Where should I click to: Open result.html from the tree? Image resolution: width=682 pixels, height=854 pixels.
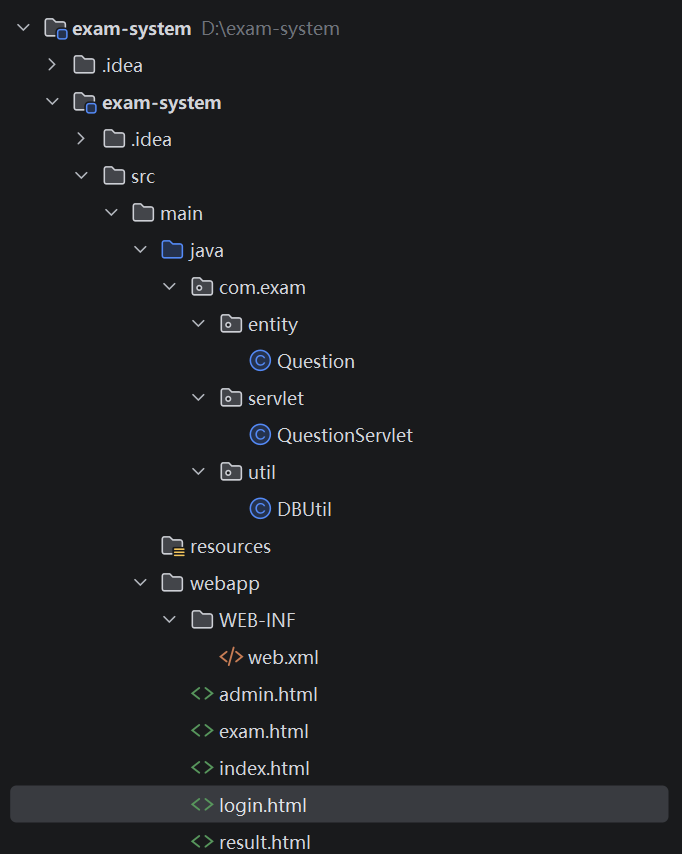tap(264, 842)
